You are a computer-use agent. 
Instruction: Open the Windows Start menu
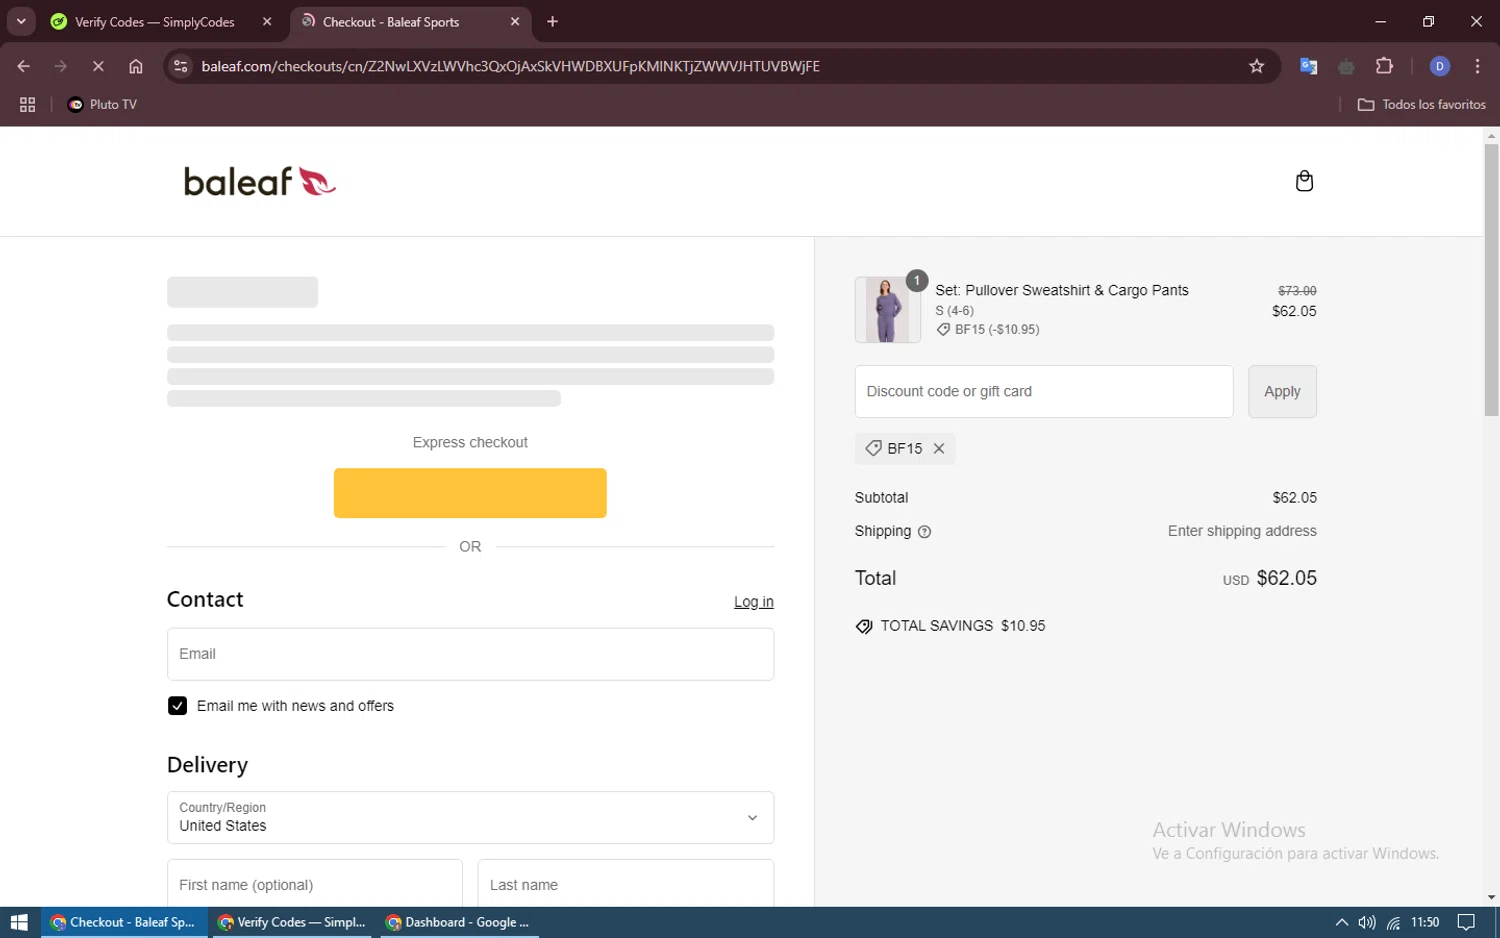coord(19,922)
